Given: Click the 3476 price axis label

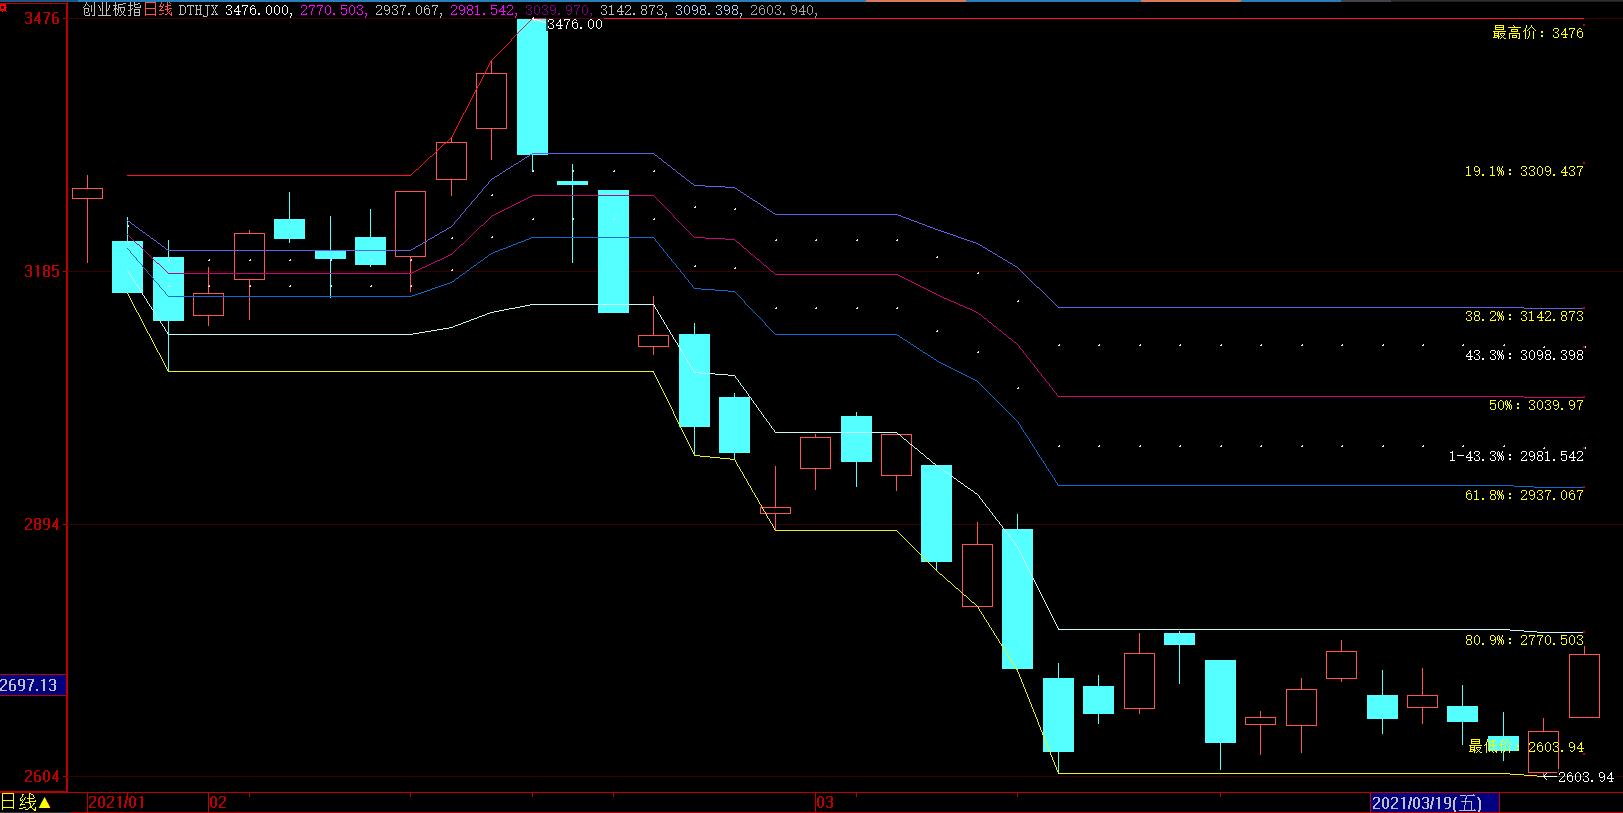Looking at the screenshot, I should pyautogui.click(x=40, y=18).
